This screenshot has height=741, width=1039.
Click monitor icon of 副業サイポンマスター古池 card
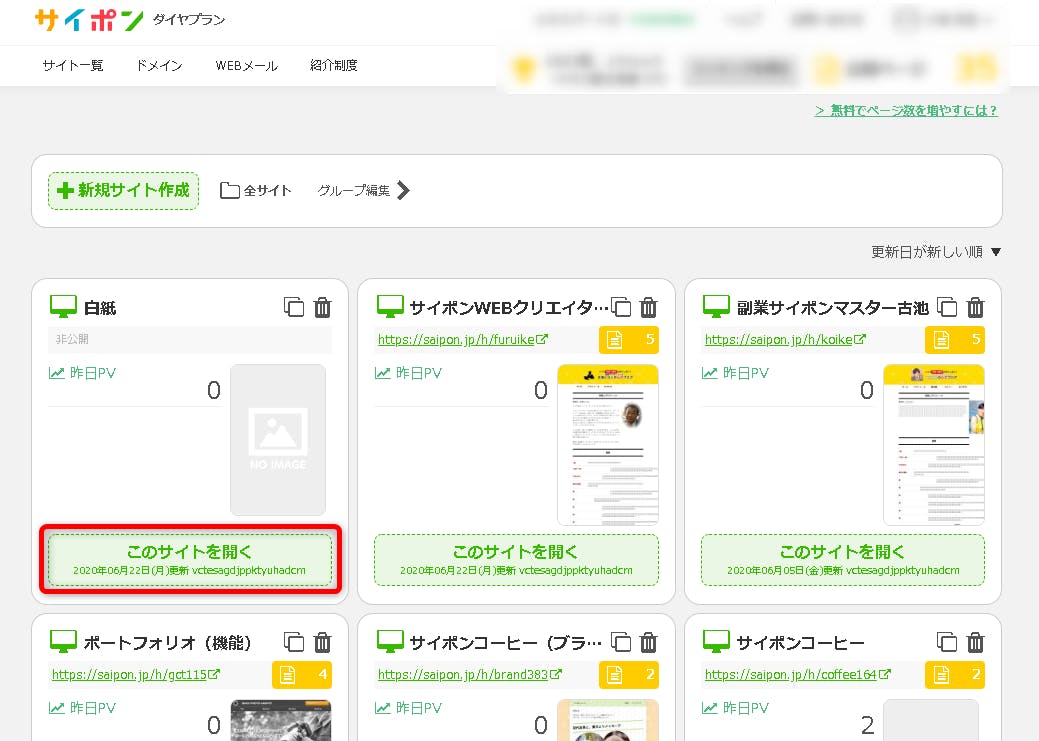(716, 307)
